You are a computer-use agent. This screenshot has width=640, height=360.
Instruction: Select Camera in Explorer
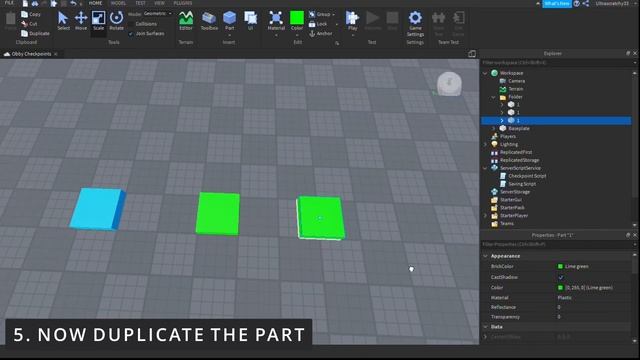[x=516, y=81]
